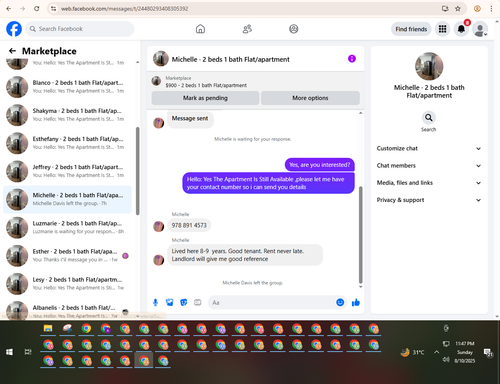Open the emoji picker in message box

340,302
